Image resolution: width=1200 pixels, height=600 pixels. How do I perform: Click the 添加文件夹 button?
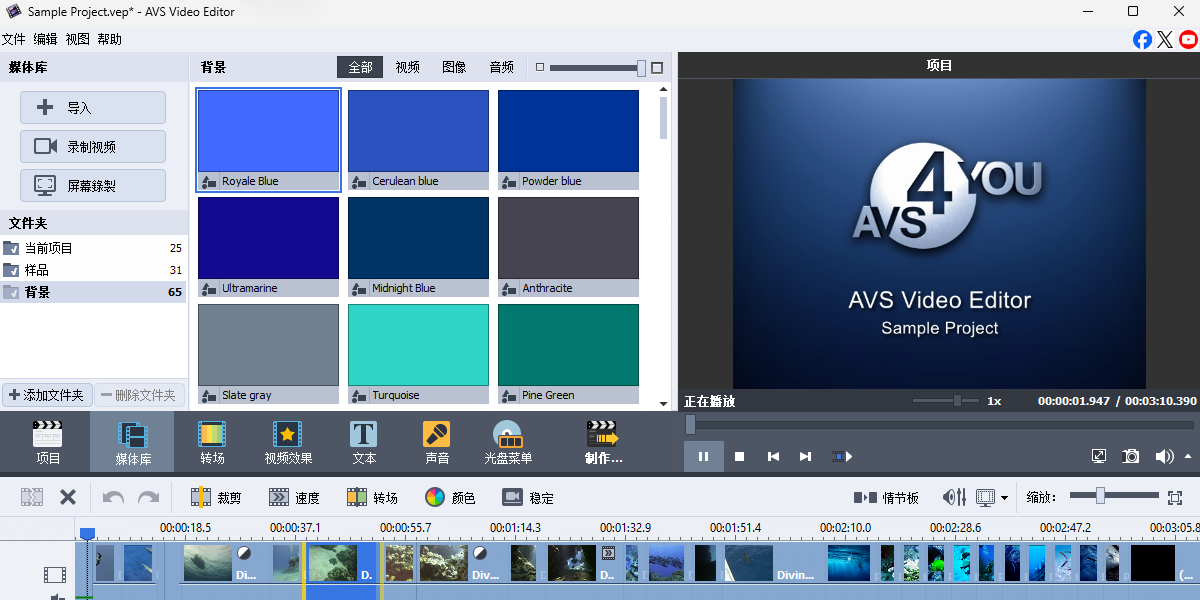(47, 395)
